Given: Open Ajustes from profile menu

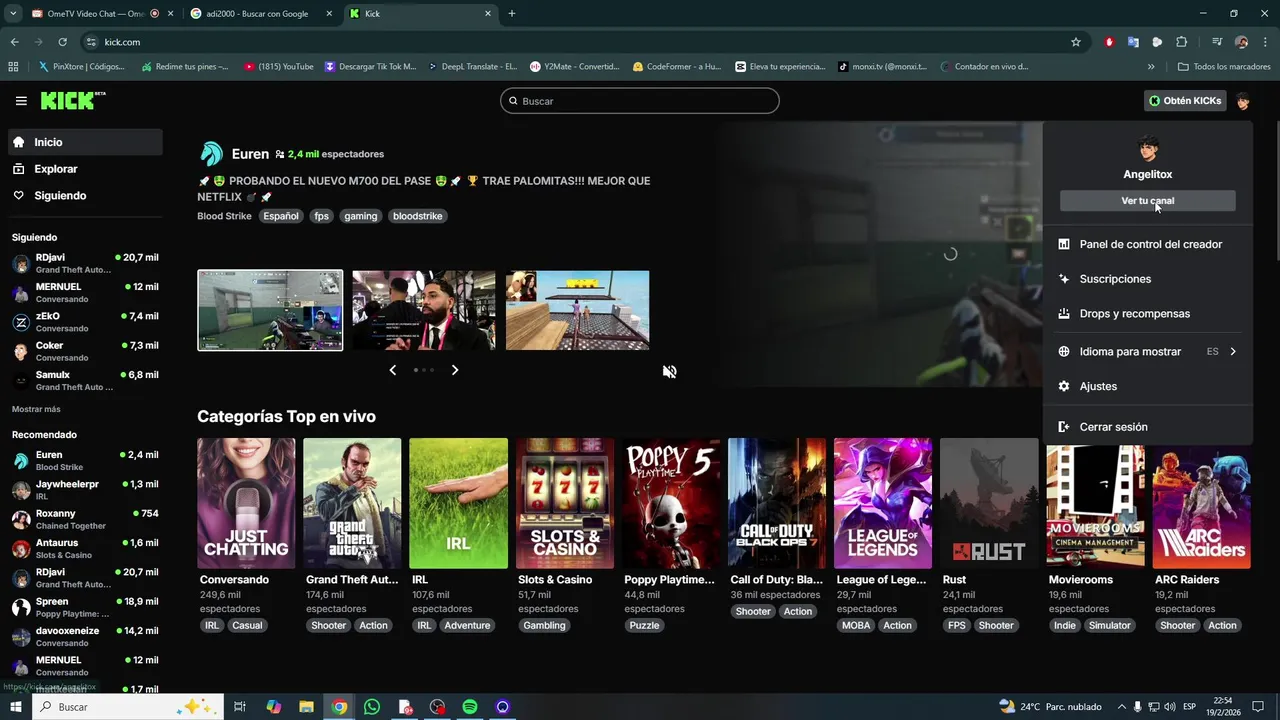Looking at the screenshot, I should (1147, 386).
